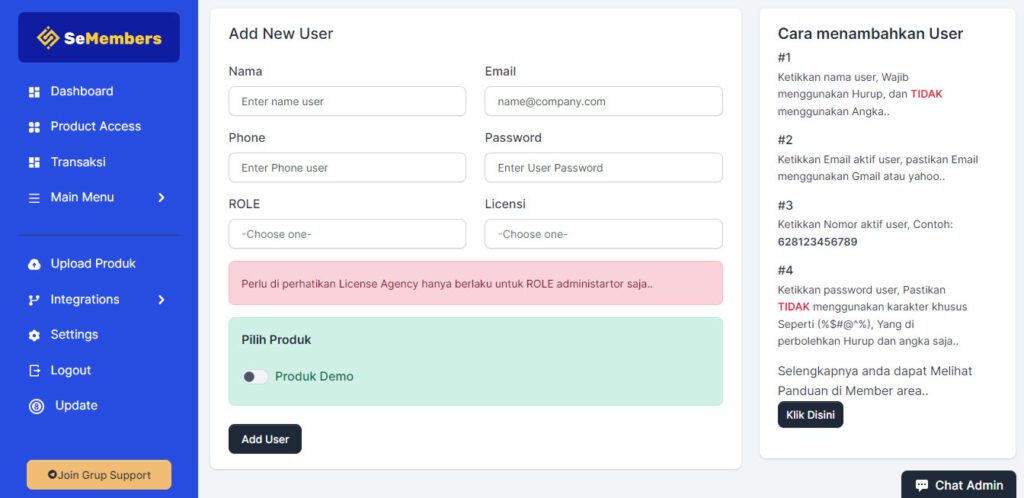The height and width of the screenshot is (498, 1024).
Task: Click the Upload Produk cloud icon
Action: coord(34,264)
